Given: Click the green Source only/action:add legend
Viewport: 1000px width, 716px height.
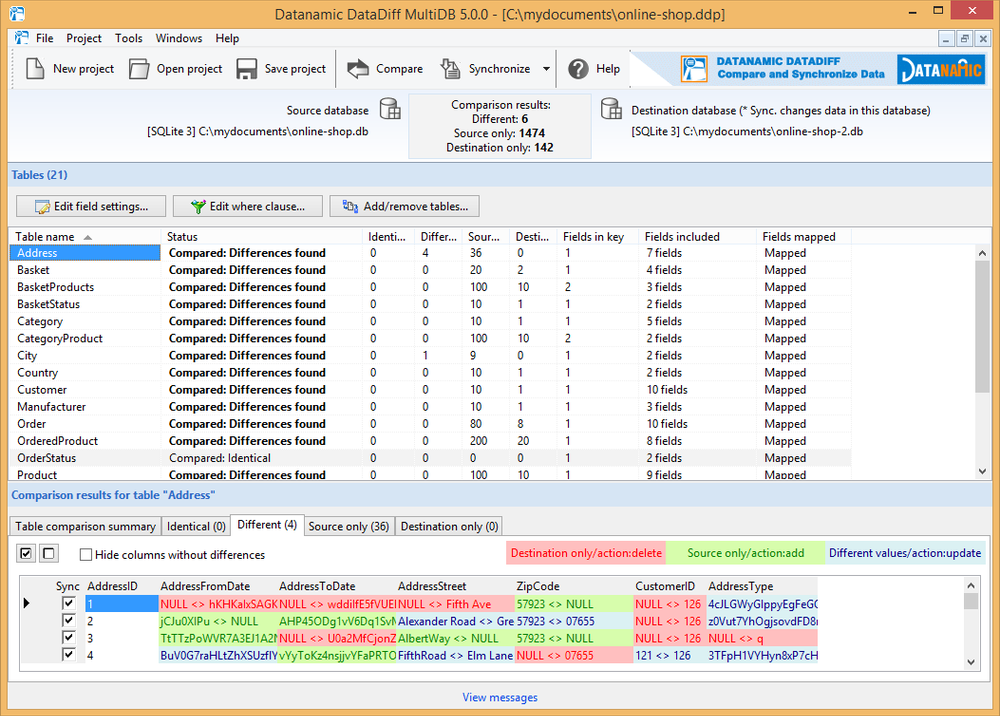Looking at the screenshot, I should coord(745,553).
